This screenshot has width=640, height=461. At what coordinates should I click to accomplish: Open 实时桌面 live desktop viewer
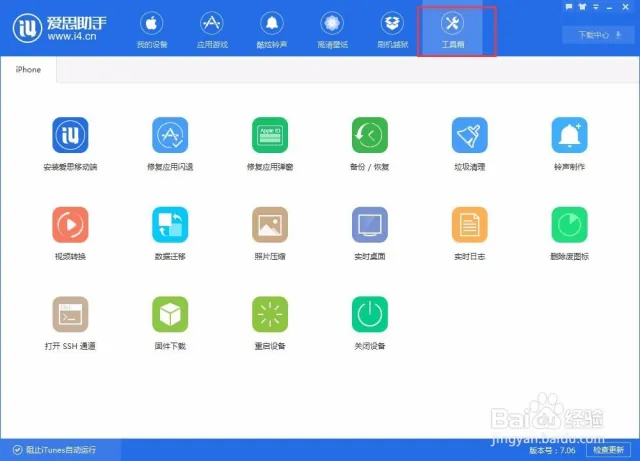point(369,225)
